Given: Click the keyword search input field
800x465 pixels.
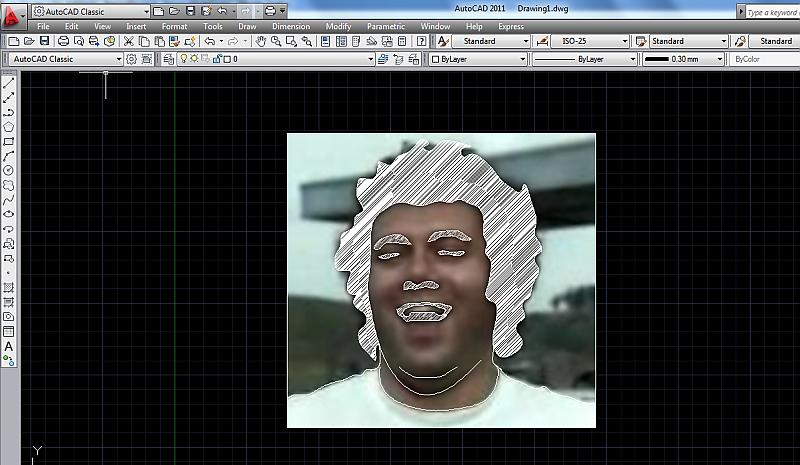Looking at the screenshot, I should point(773,12).
